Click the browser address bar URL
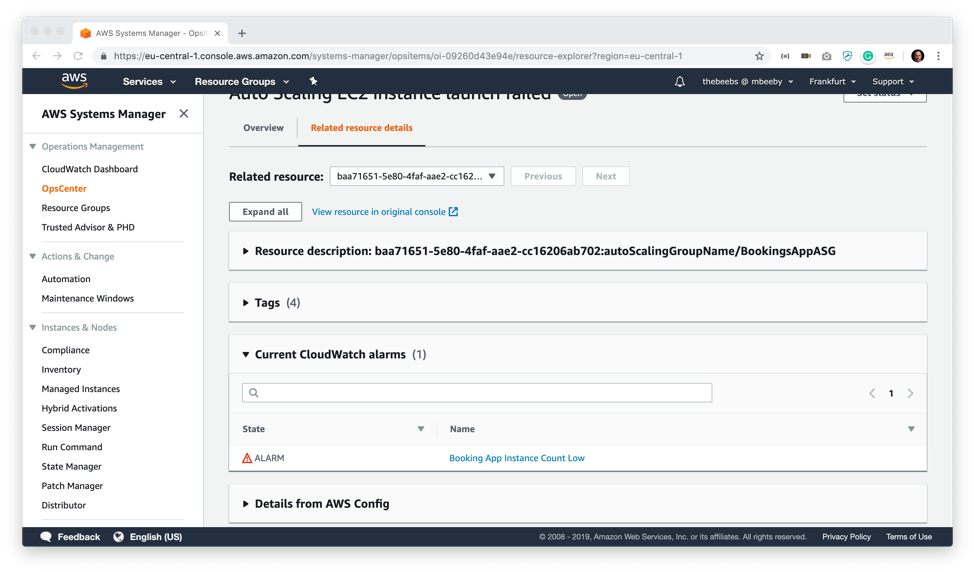The height and width of the screenshot is (572, 974). pos(398,56)
